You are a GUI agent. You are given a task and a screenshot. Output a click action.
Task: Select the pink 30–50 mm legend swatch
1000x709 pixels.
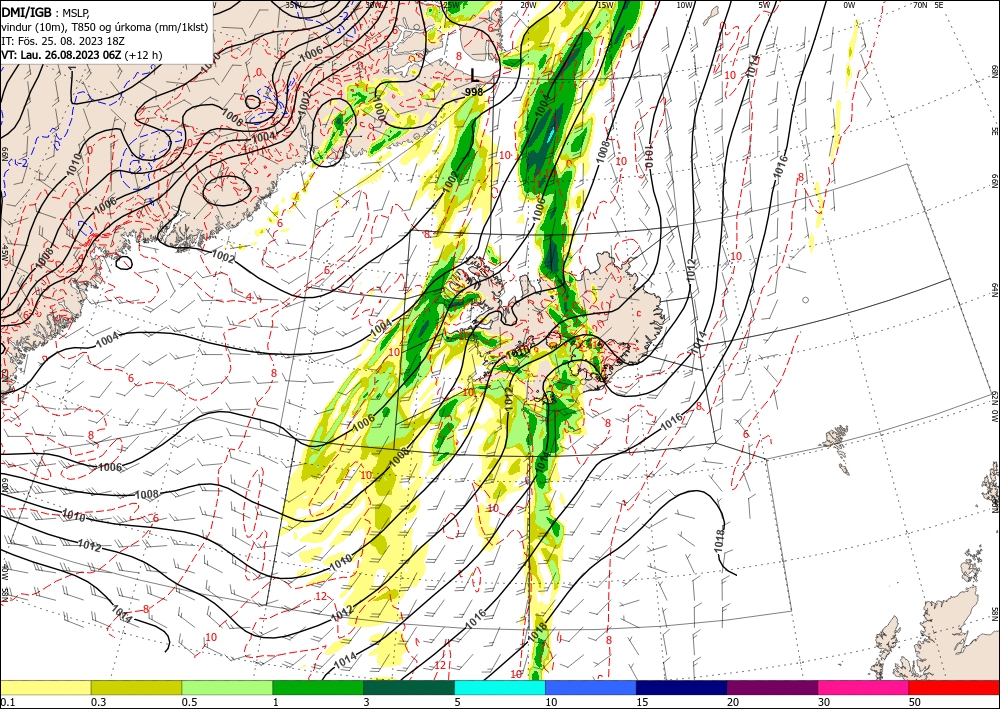click(864, 687)
